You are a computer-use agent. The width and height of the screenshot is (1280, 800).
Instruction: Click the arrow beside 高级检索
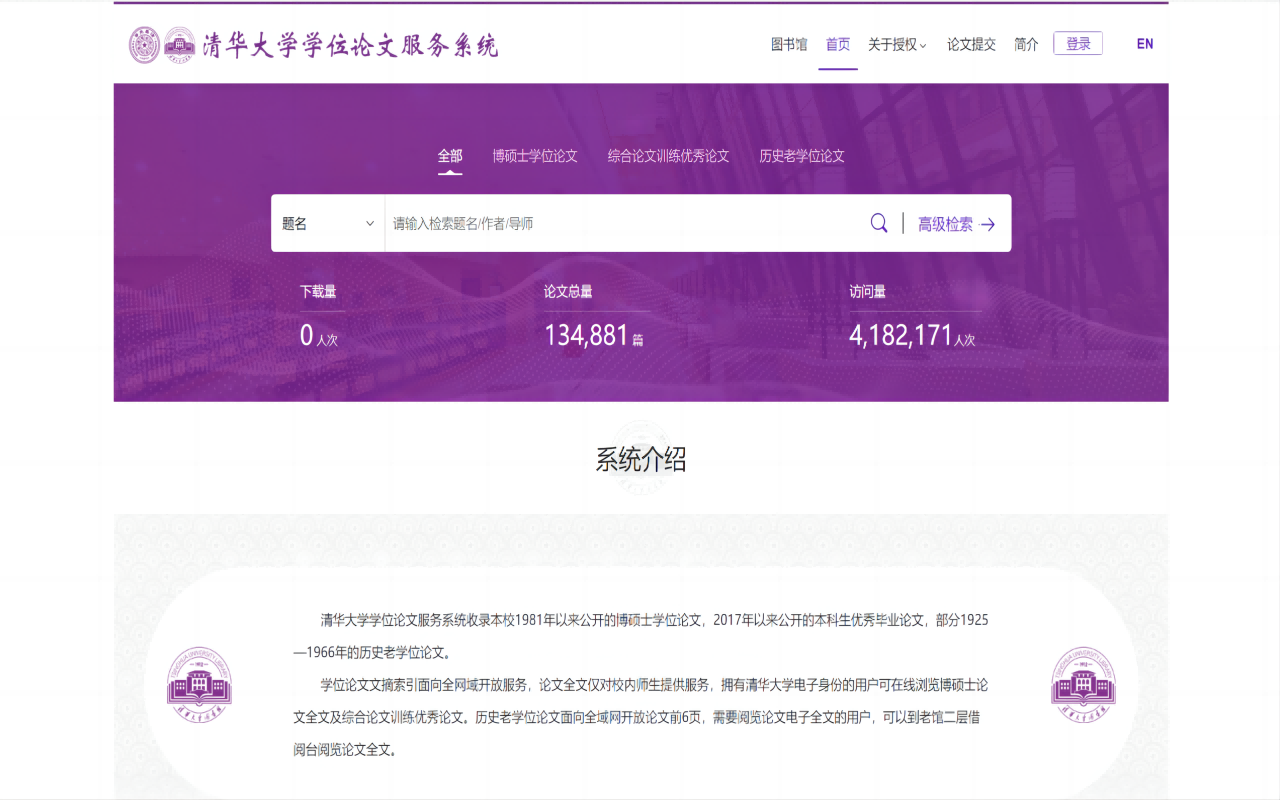click(988, 224)
